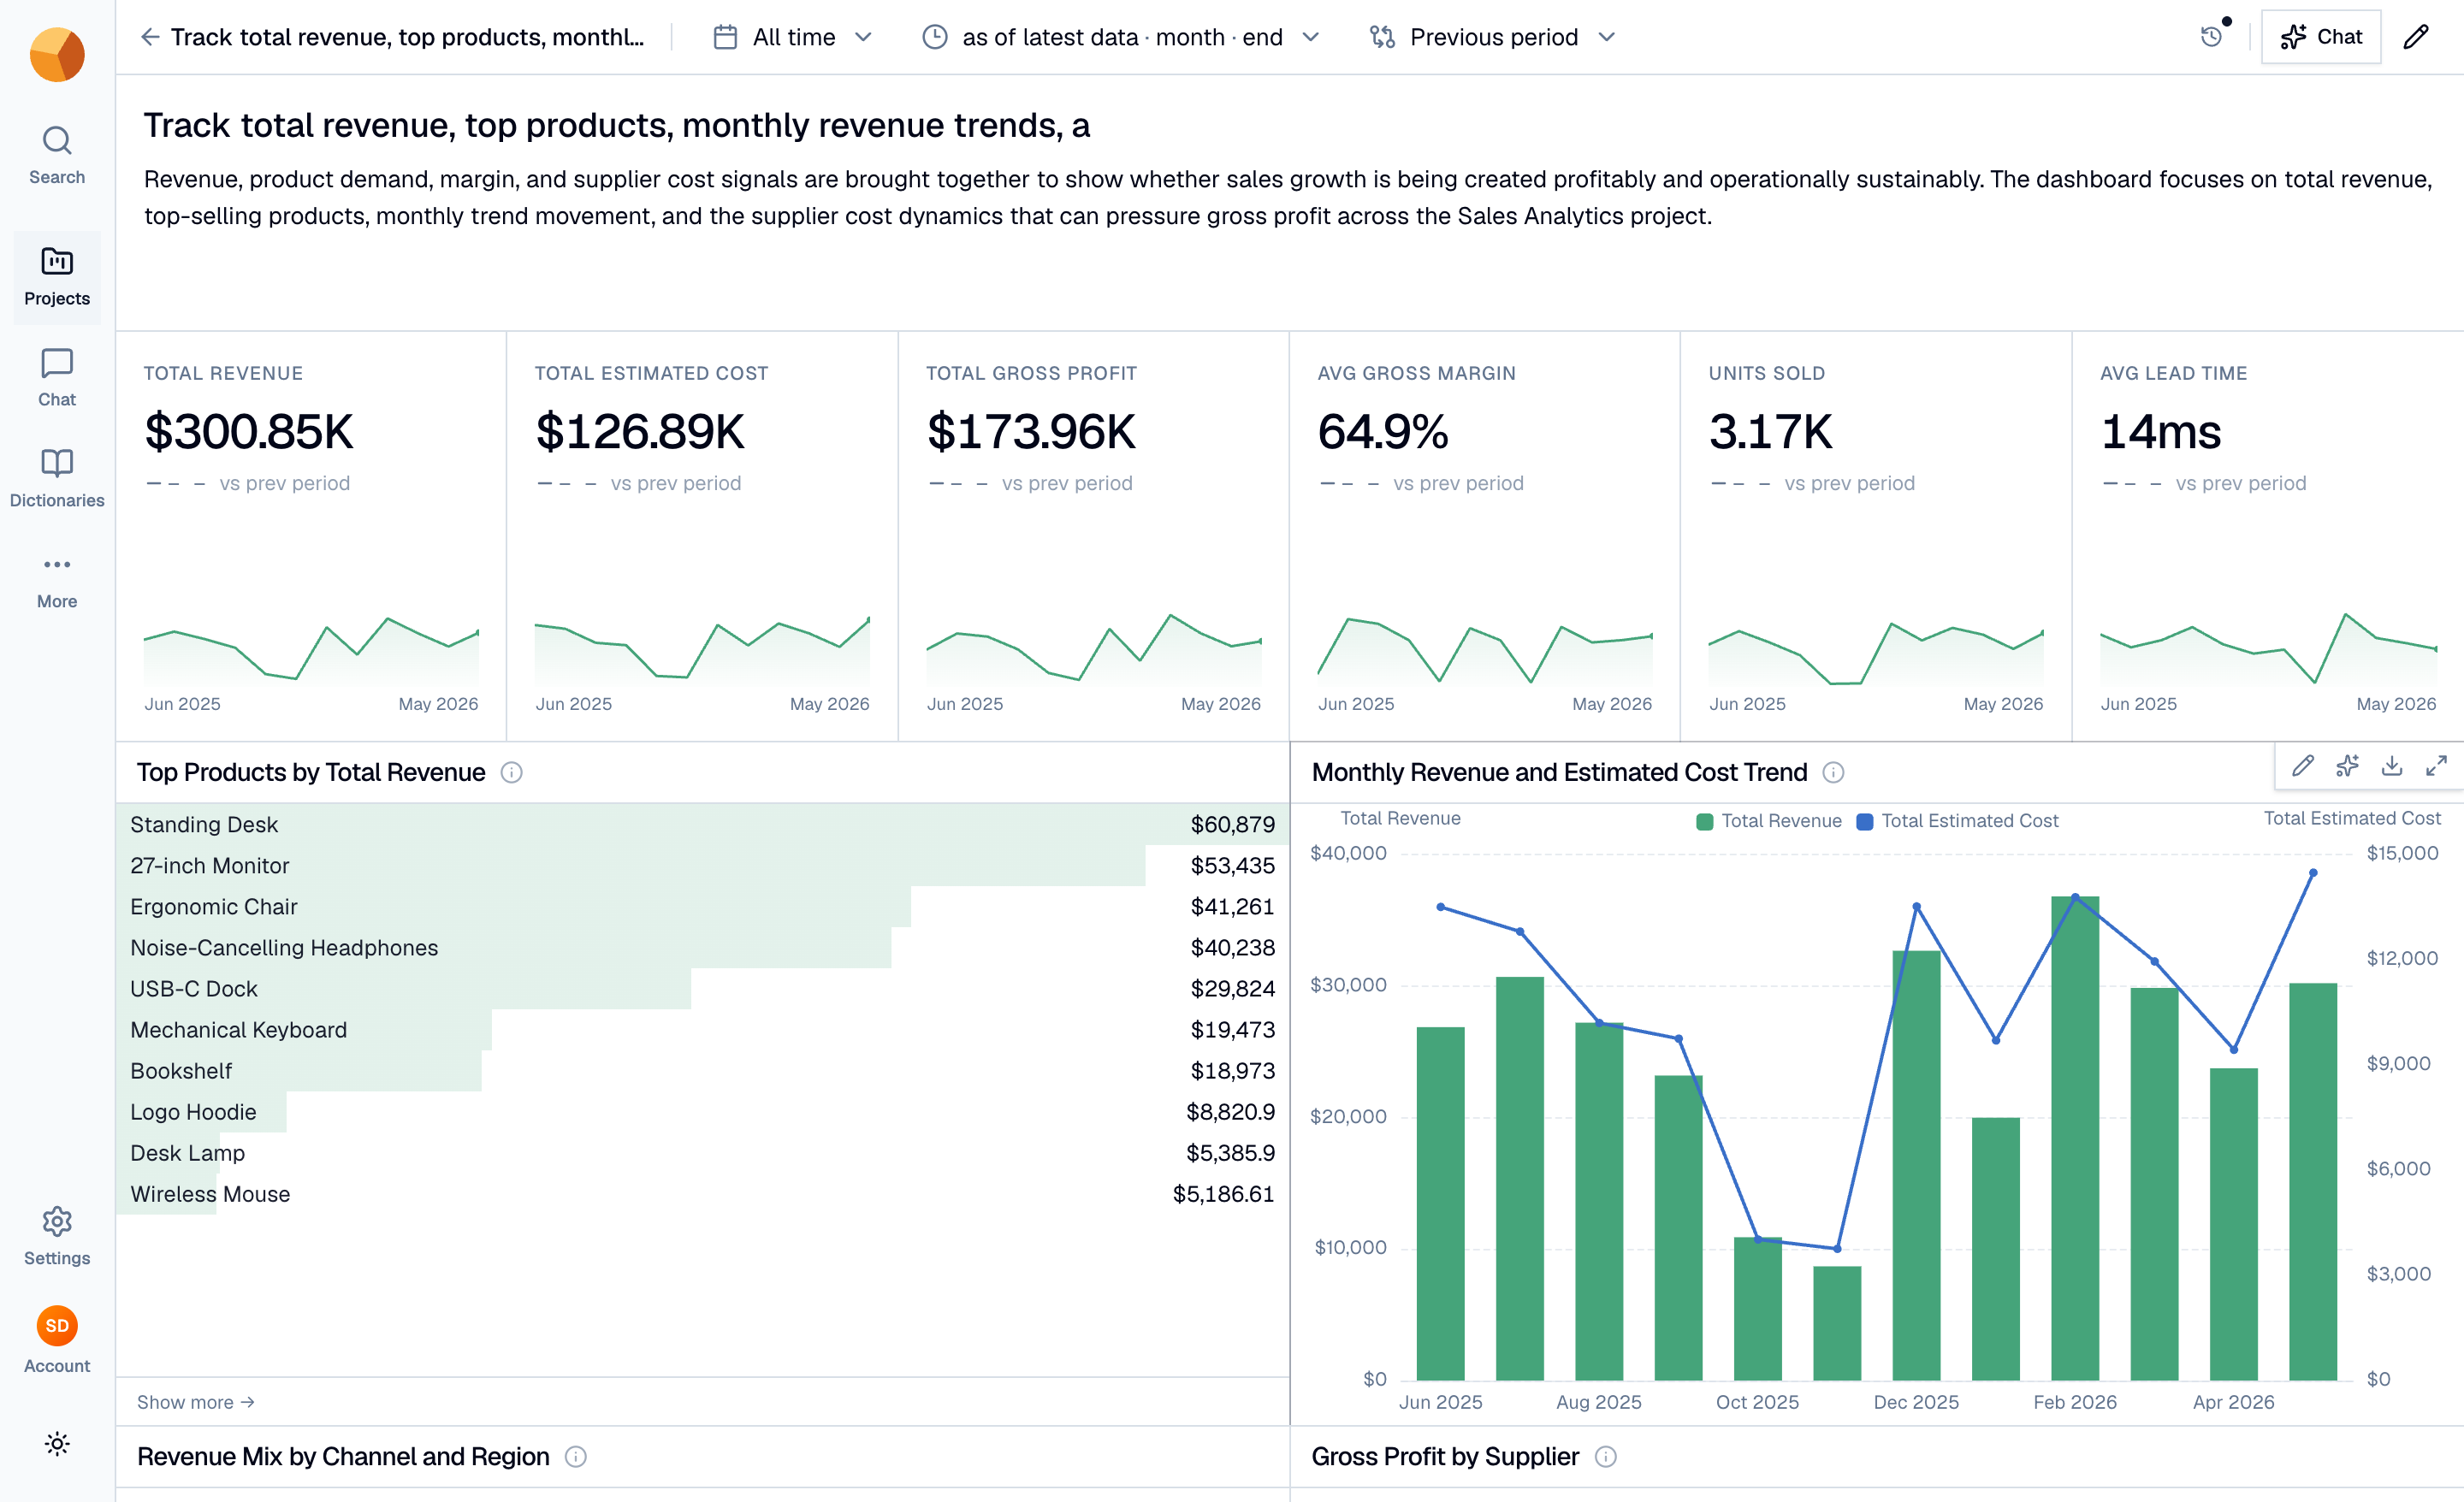
Task: Click the $126.89K Total Estimated Cost value
Action: coord(640,431)
